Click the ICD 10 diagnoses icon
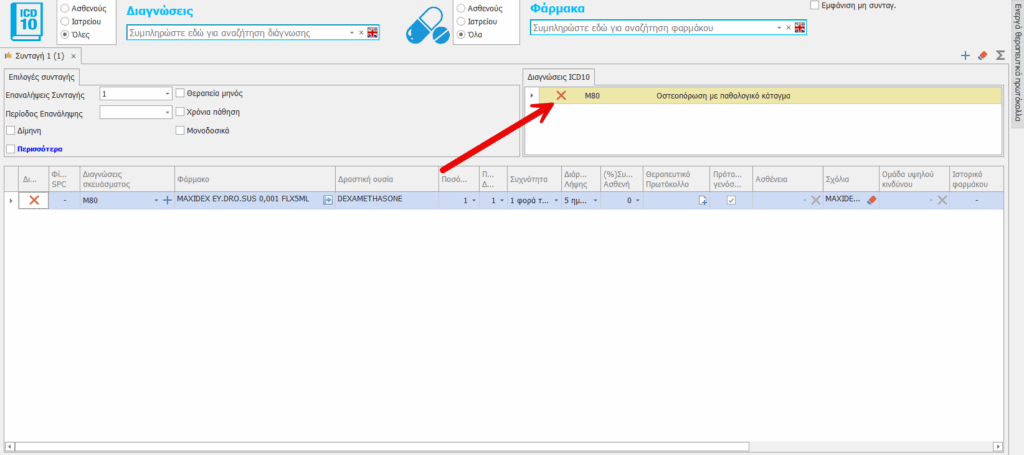The image size is (1024, 455). (x=29, y=18)
